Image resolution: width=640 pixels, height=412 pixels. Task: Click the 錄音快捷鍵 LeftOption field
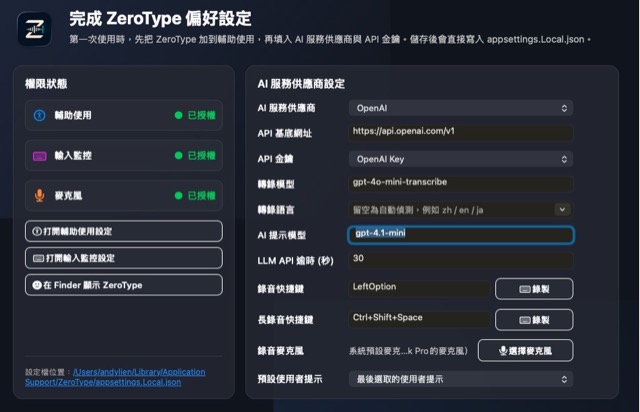[x=419, y=287]
